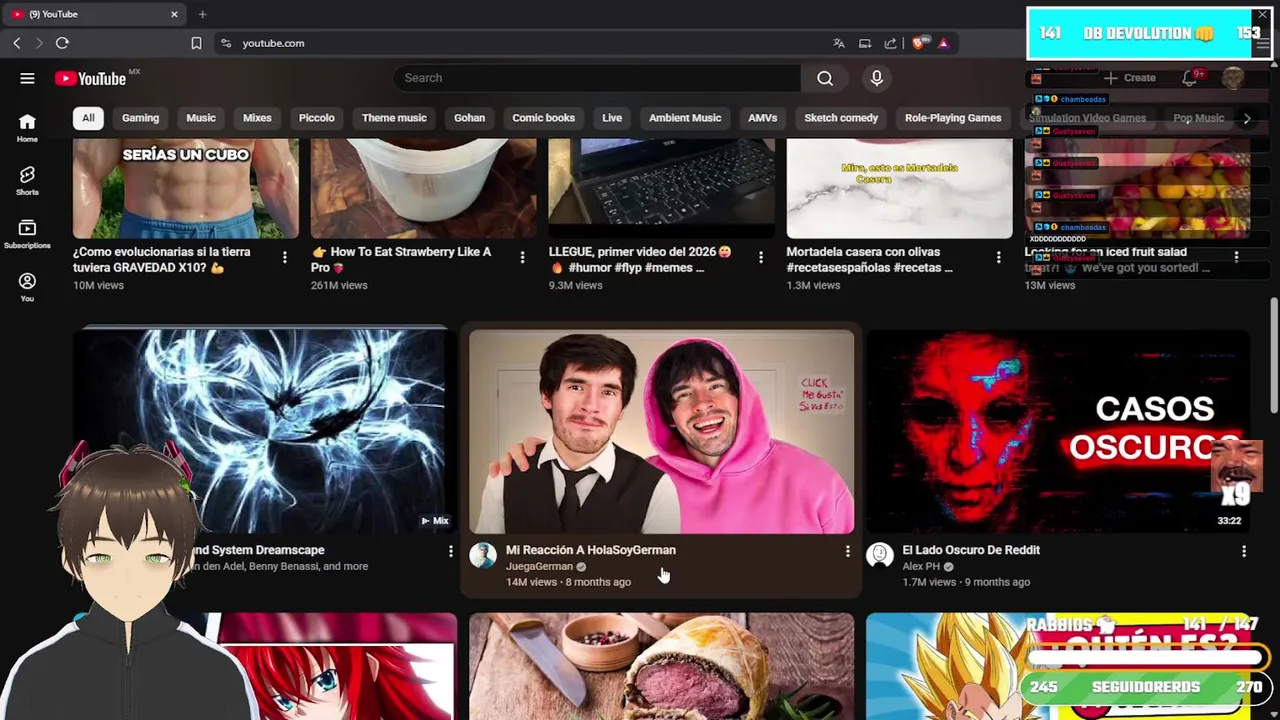Select the Comic books chip
1280x720 pixels.
[x=543, y=118]
